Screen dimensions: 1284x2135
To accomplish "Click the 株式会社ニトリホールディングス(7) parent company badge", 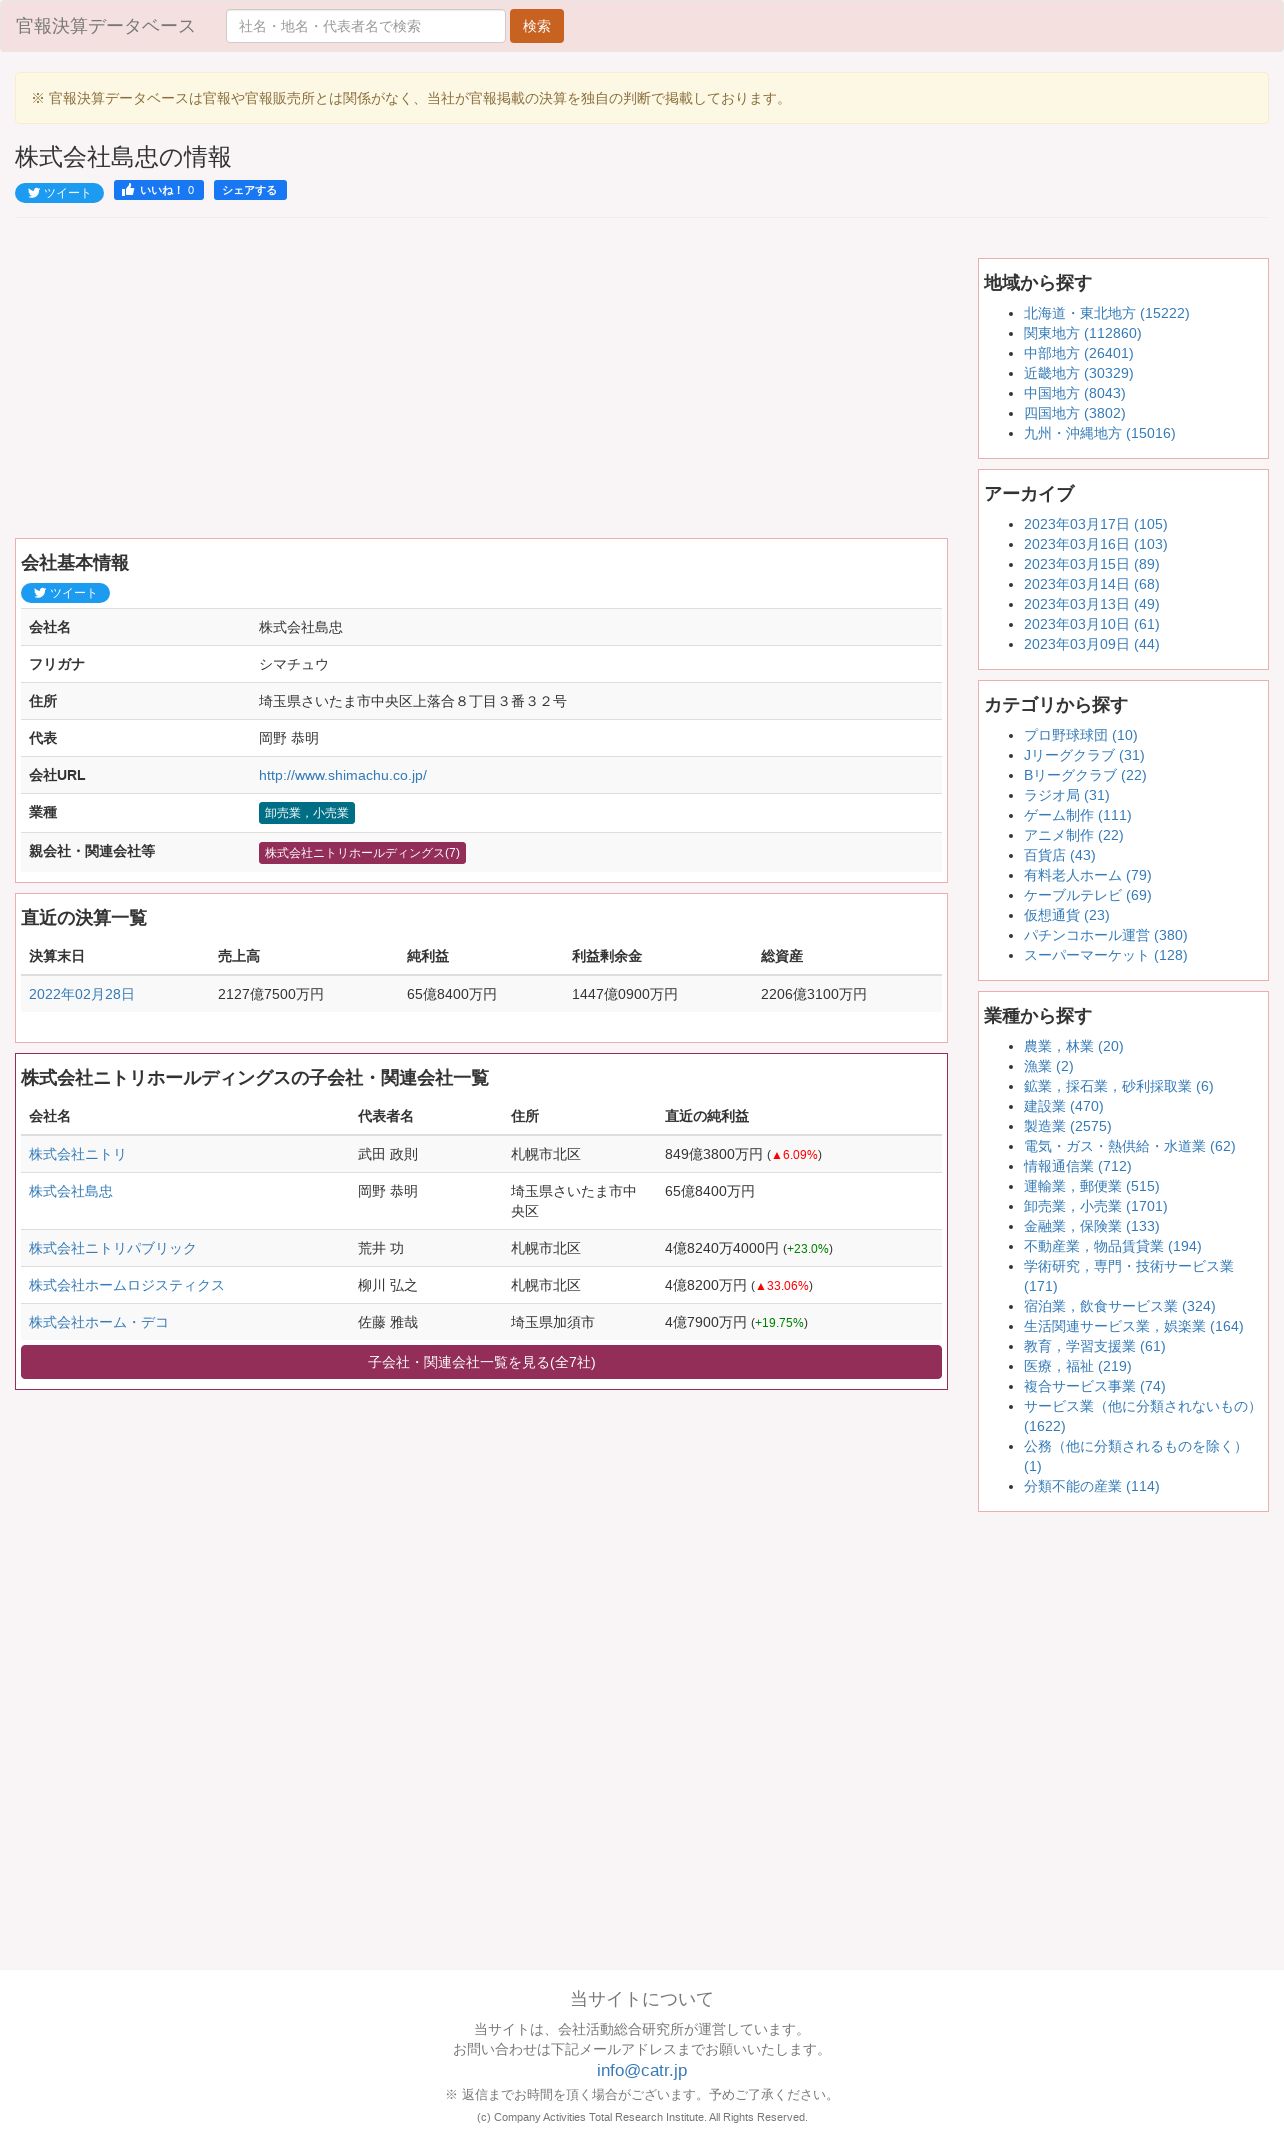I will (362, 853).
